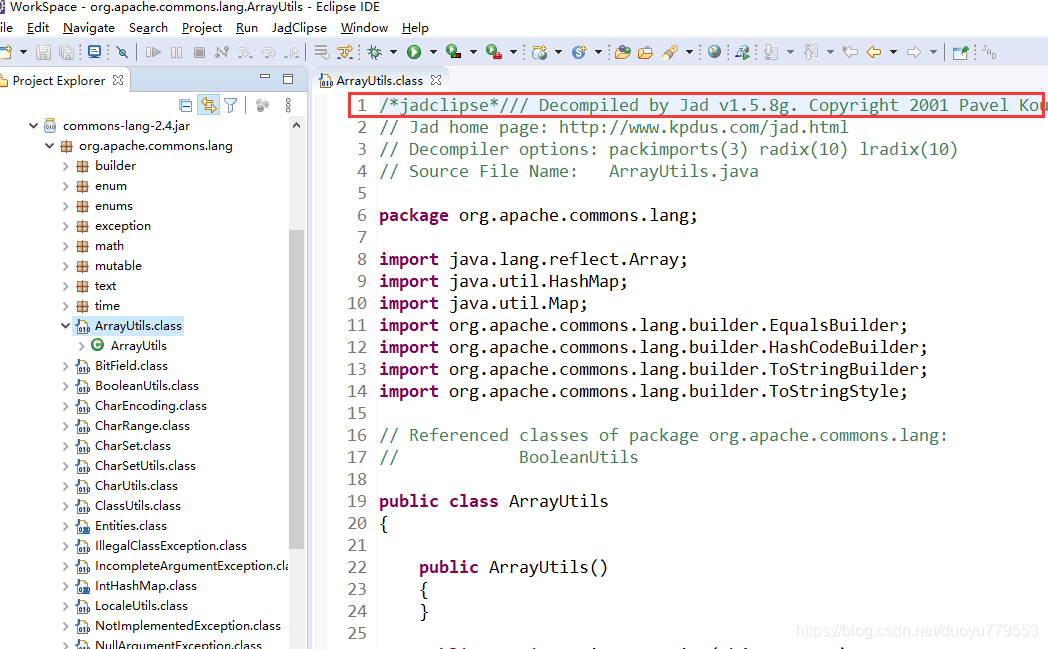Expand the CharSetUtils.class node
Image resolution: width=1048 pixels, height=649 pixels.
[x=66, y=466]
